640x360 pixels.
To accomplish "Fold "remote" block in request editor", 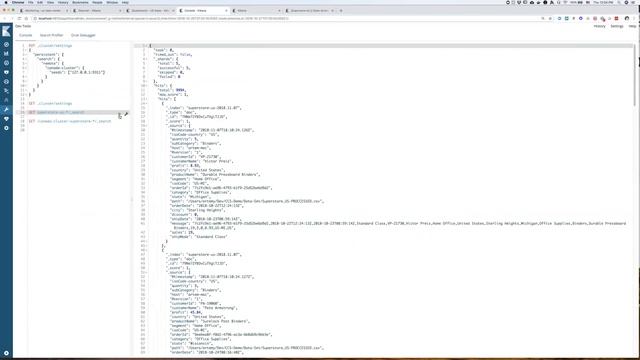I will 26,64.
